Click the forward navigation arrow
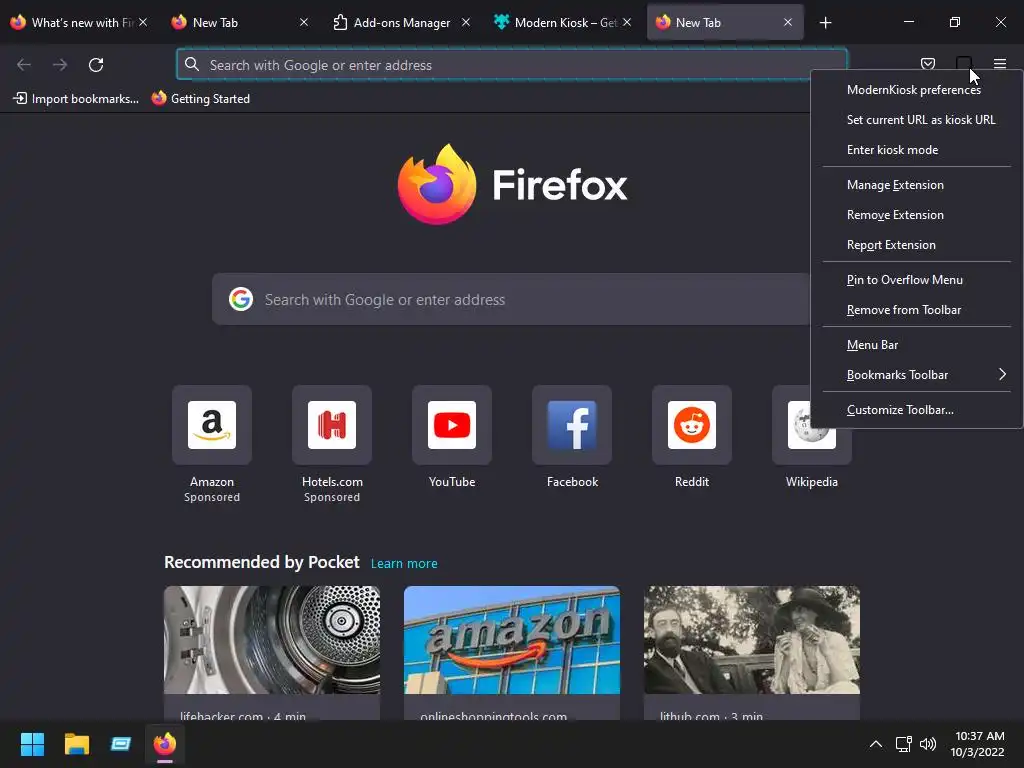Viewport: 1024px width, 768px height. tap(60, 65)
